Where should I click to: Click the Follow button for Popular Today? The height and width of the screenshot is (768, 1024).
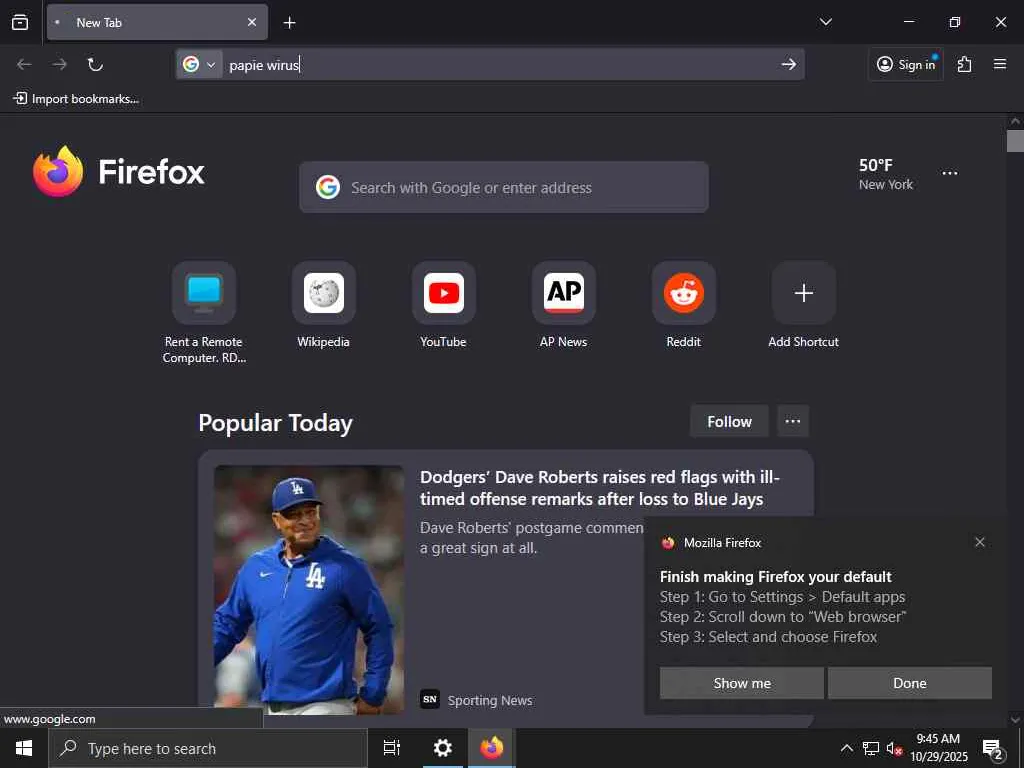(729, 422)
